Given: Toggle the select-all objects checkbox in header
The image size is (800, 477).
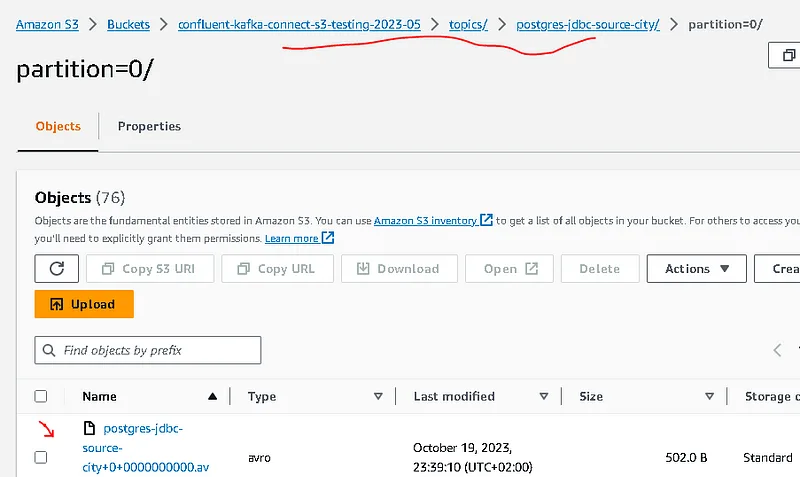Looking at the screenshot, I should pyautogui.click(x=41, y=397).
